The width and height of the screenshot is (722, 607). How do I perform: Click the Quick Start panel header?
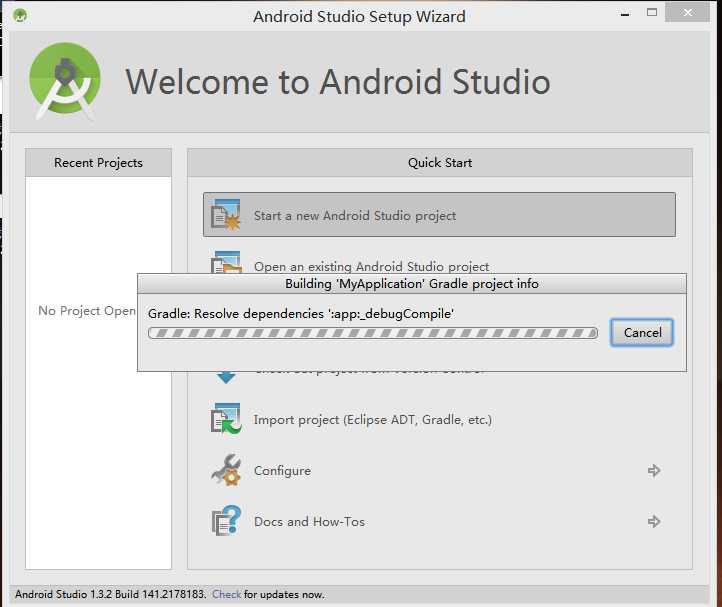(440, 163)
